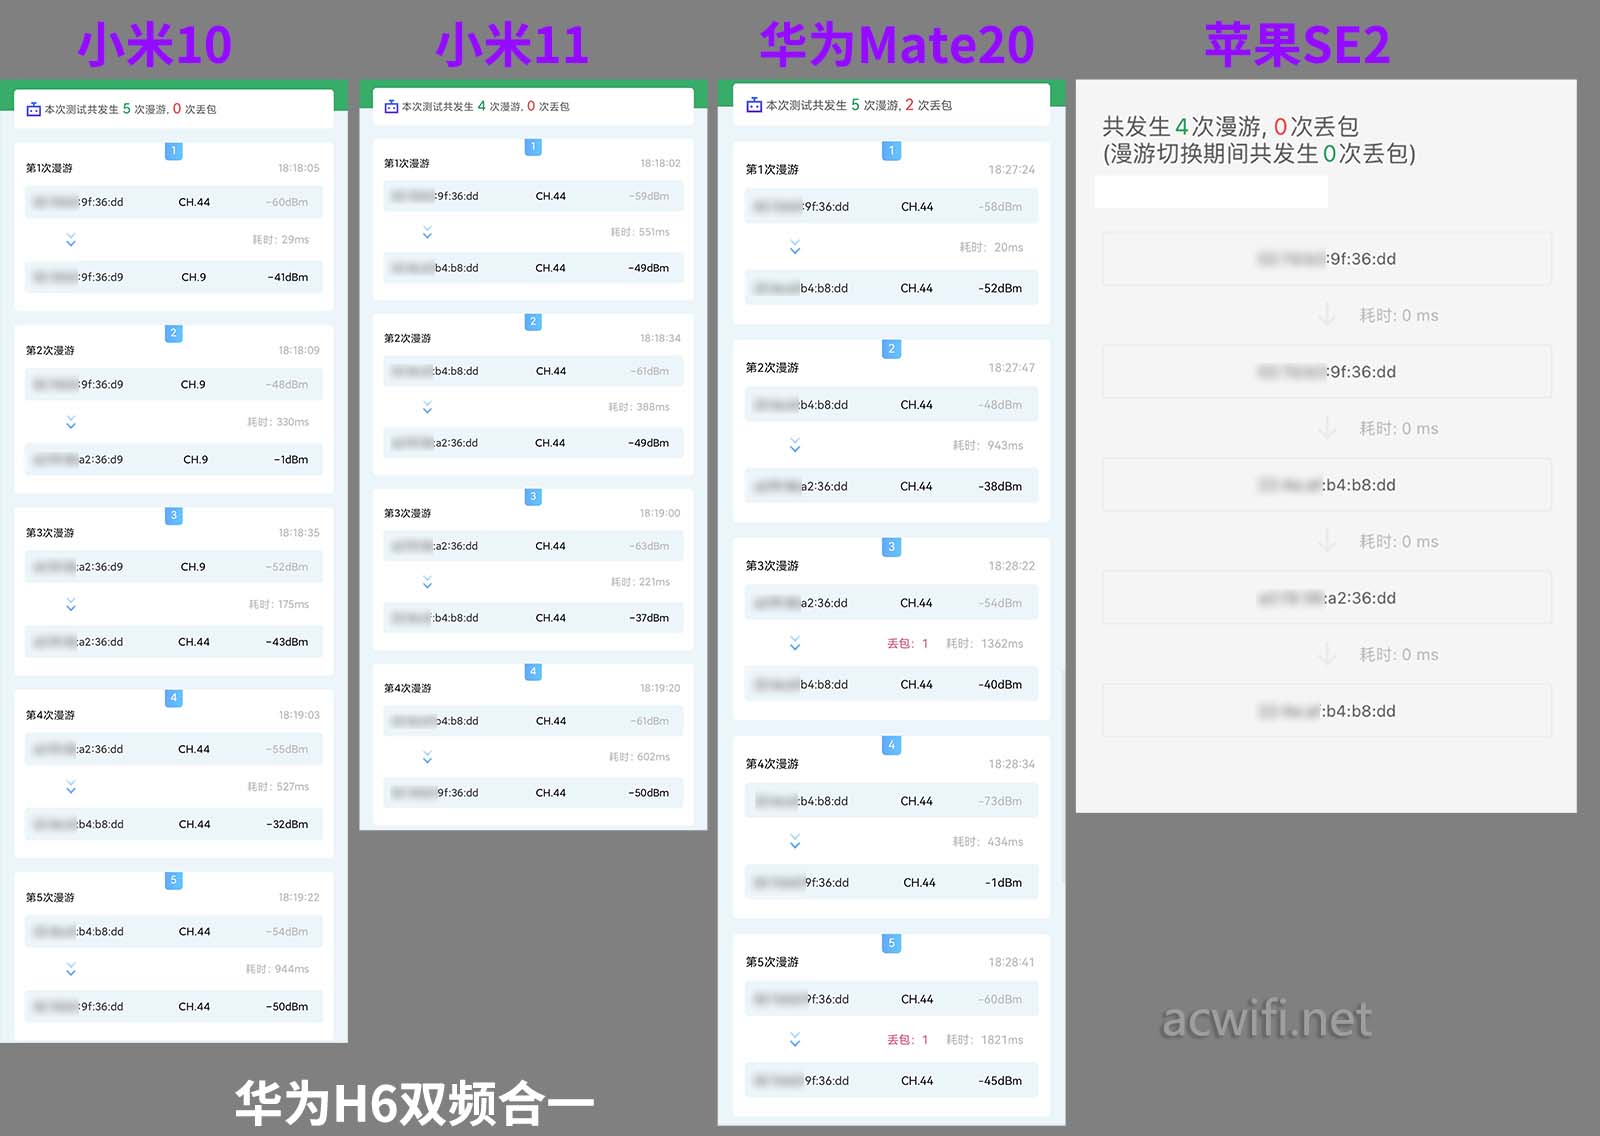Click the test robot icon in 小米11 header
1600x1136 pixels.
(391, 106)
